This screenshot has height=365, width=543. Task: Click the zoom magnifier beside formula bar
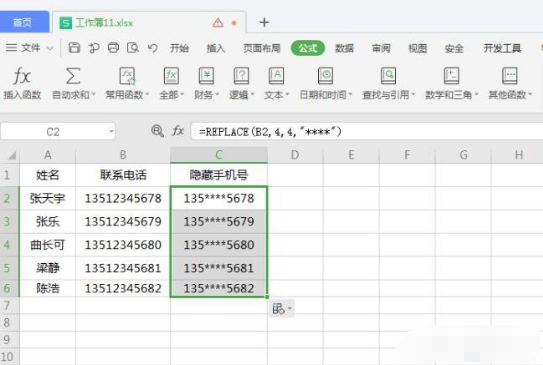click(x=157, y=131)
